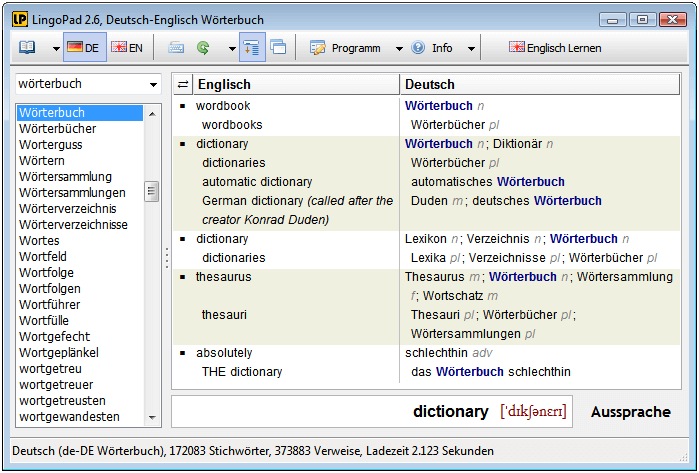Select Wörterverzeichnis in the word list
This screenshot has height=473, width=699.
(68, 209)
